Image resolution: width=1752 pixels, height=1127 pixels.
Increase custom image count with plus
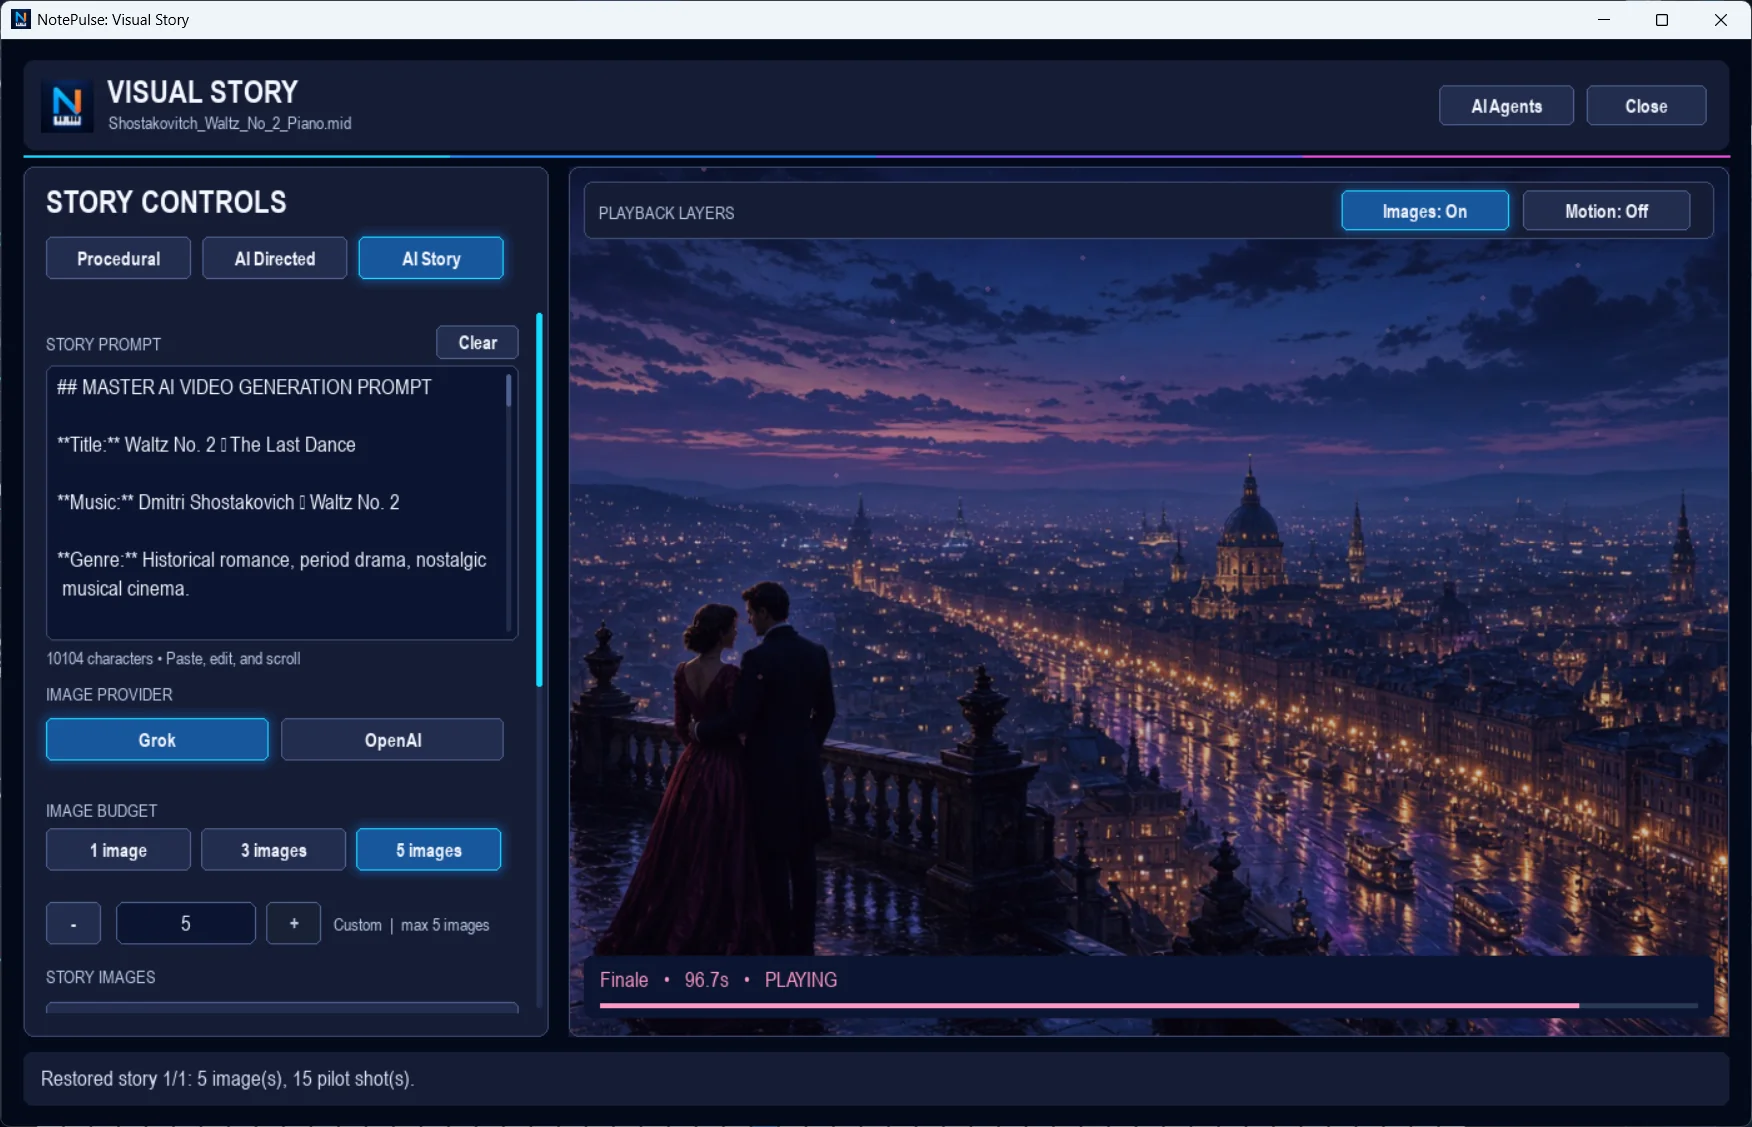pos(293,924)
